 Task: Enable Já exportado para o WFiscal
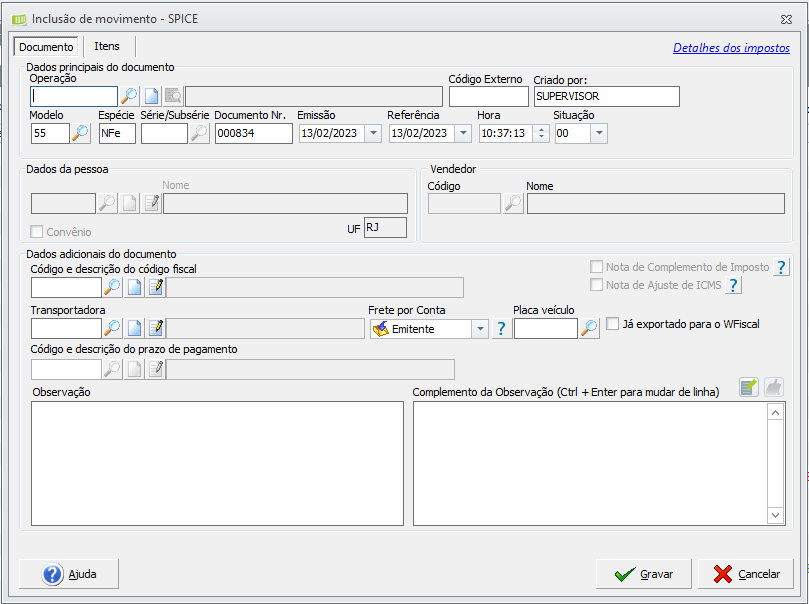point(612,324)
